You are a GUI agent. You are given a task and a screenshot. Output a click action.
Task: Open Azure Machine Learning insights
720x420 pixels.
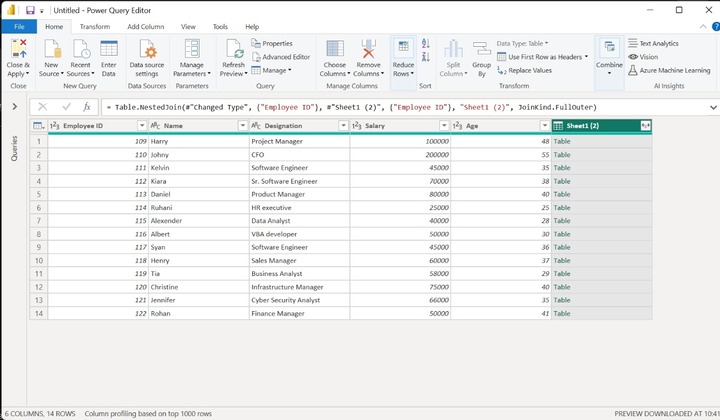click(673, 70)
